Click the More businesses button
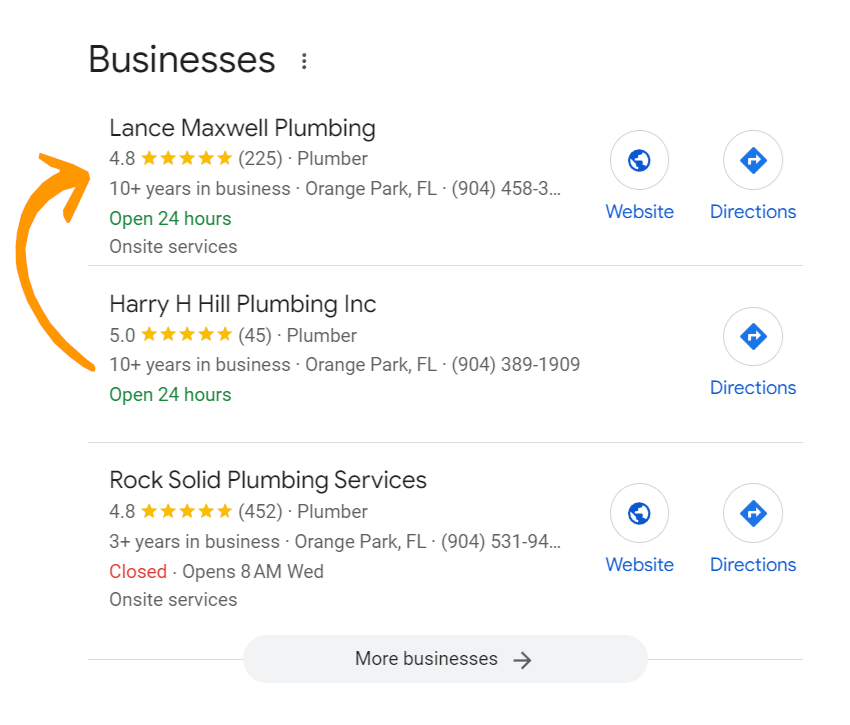Viewport: 850px width, 725px height. click(445, 659)
